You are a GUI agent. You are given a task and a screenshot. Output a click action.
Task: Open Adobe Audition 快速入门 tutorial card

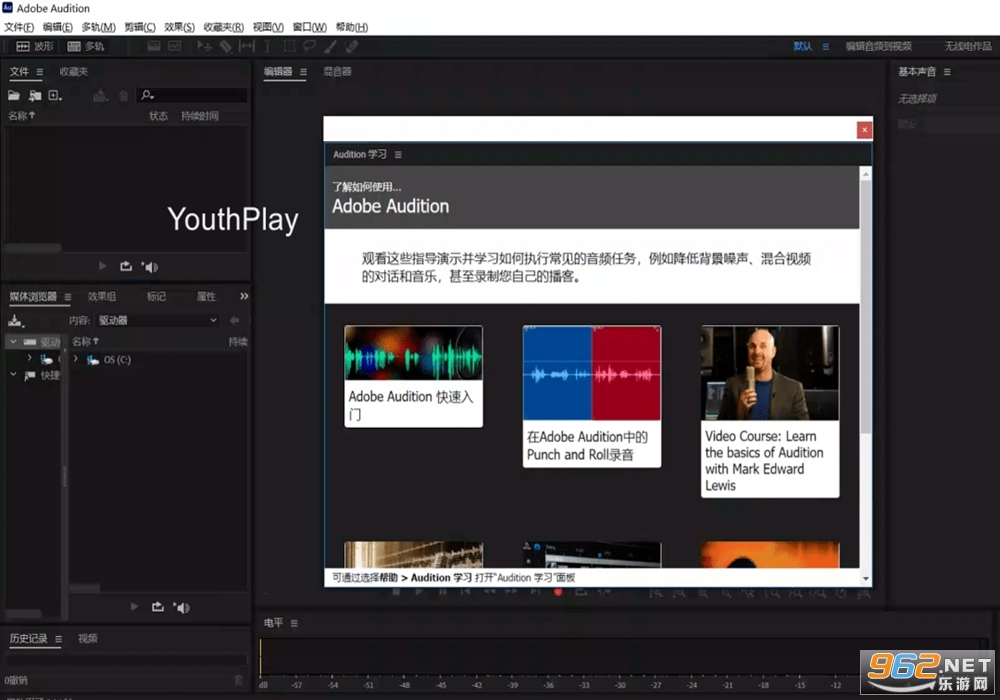point(413,376)
